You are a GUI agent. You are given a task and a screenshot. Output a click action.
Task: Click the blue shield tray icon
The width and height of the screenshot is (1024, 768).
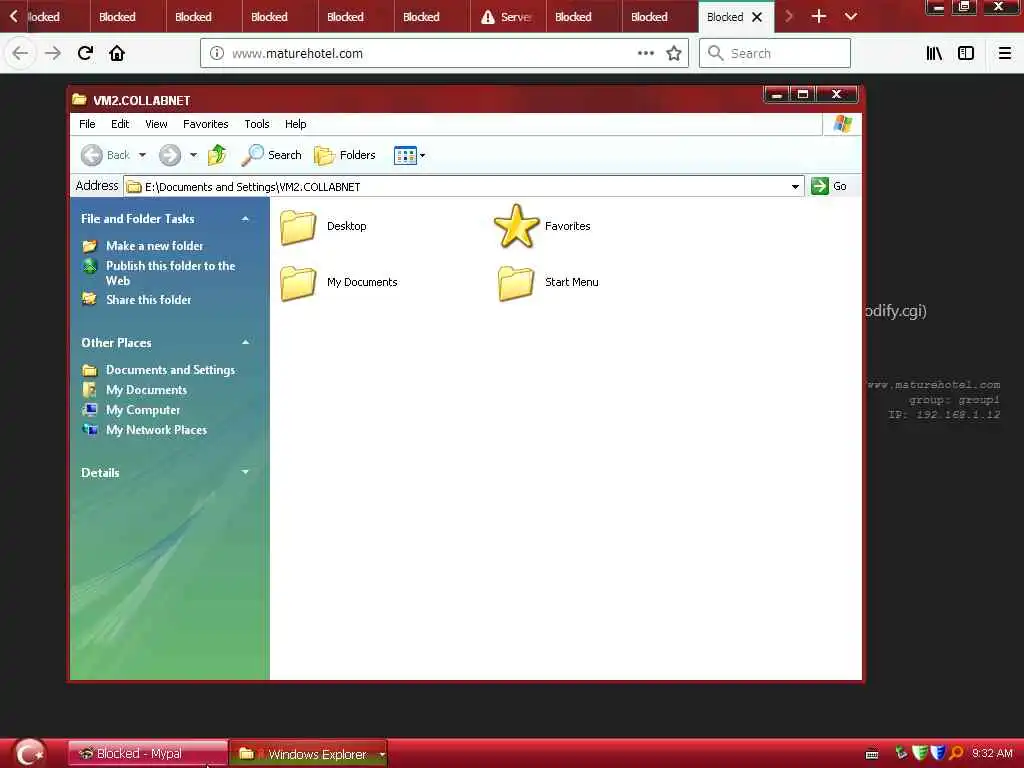[x=938, y=753]
